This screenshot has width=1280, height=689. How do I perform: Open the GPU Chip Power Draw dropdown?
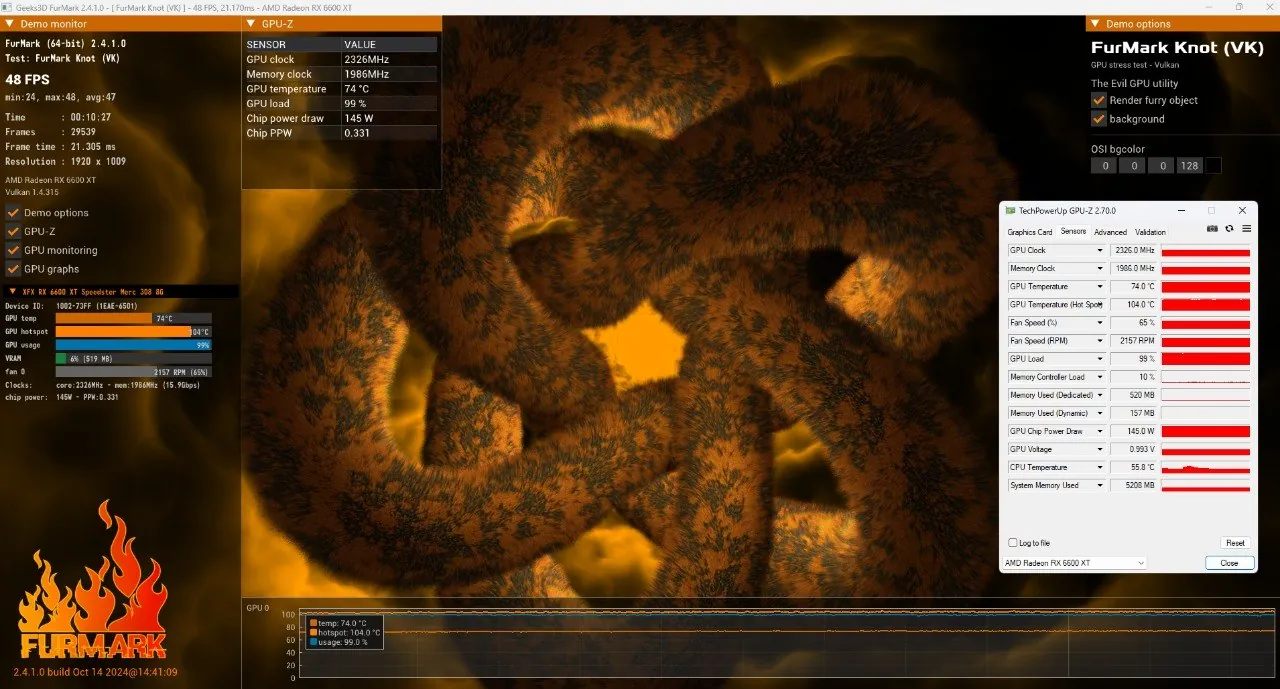click(x=1100, y=431)
